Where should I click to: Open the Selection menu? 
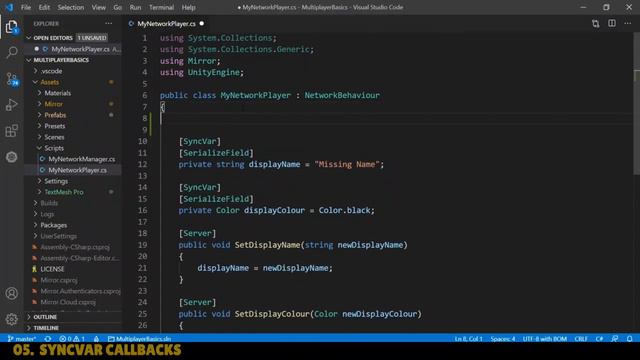click(x=71, y=7)
